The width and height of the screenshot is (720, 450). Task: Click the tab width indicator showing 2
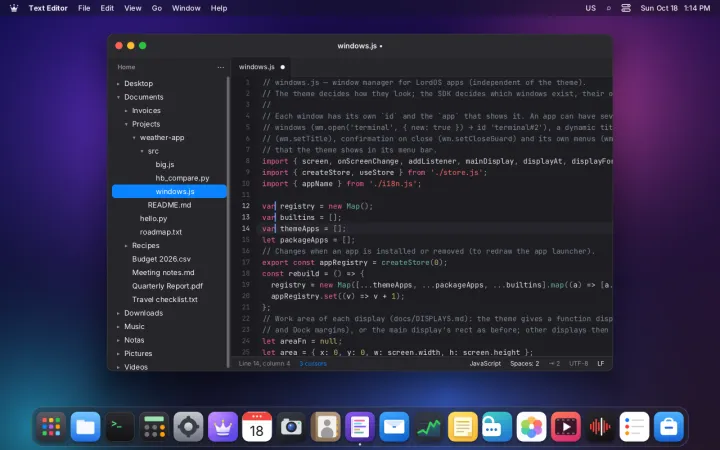point(554,363)
